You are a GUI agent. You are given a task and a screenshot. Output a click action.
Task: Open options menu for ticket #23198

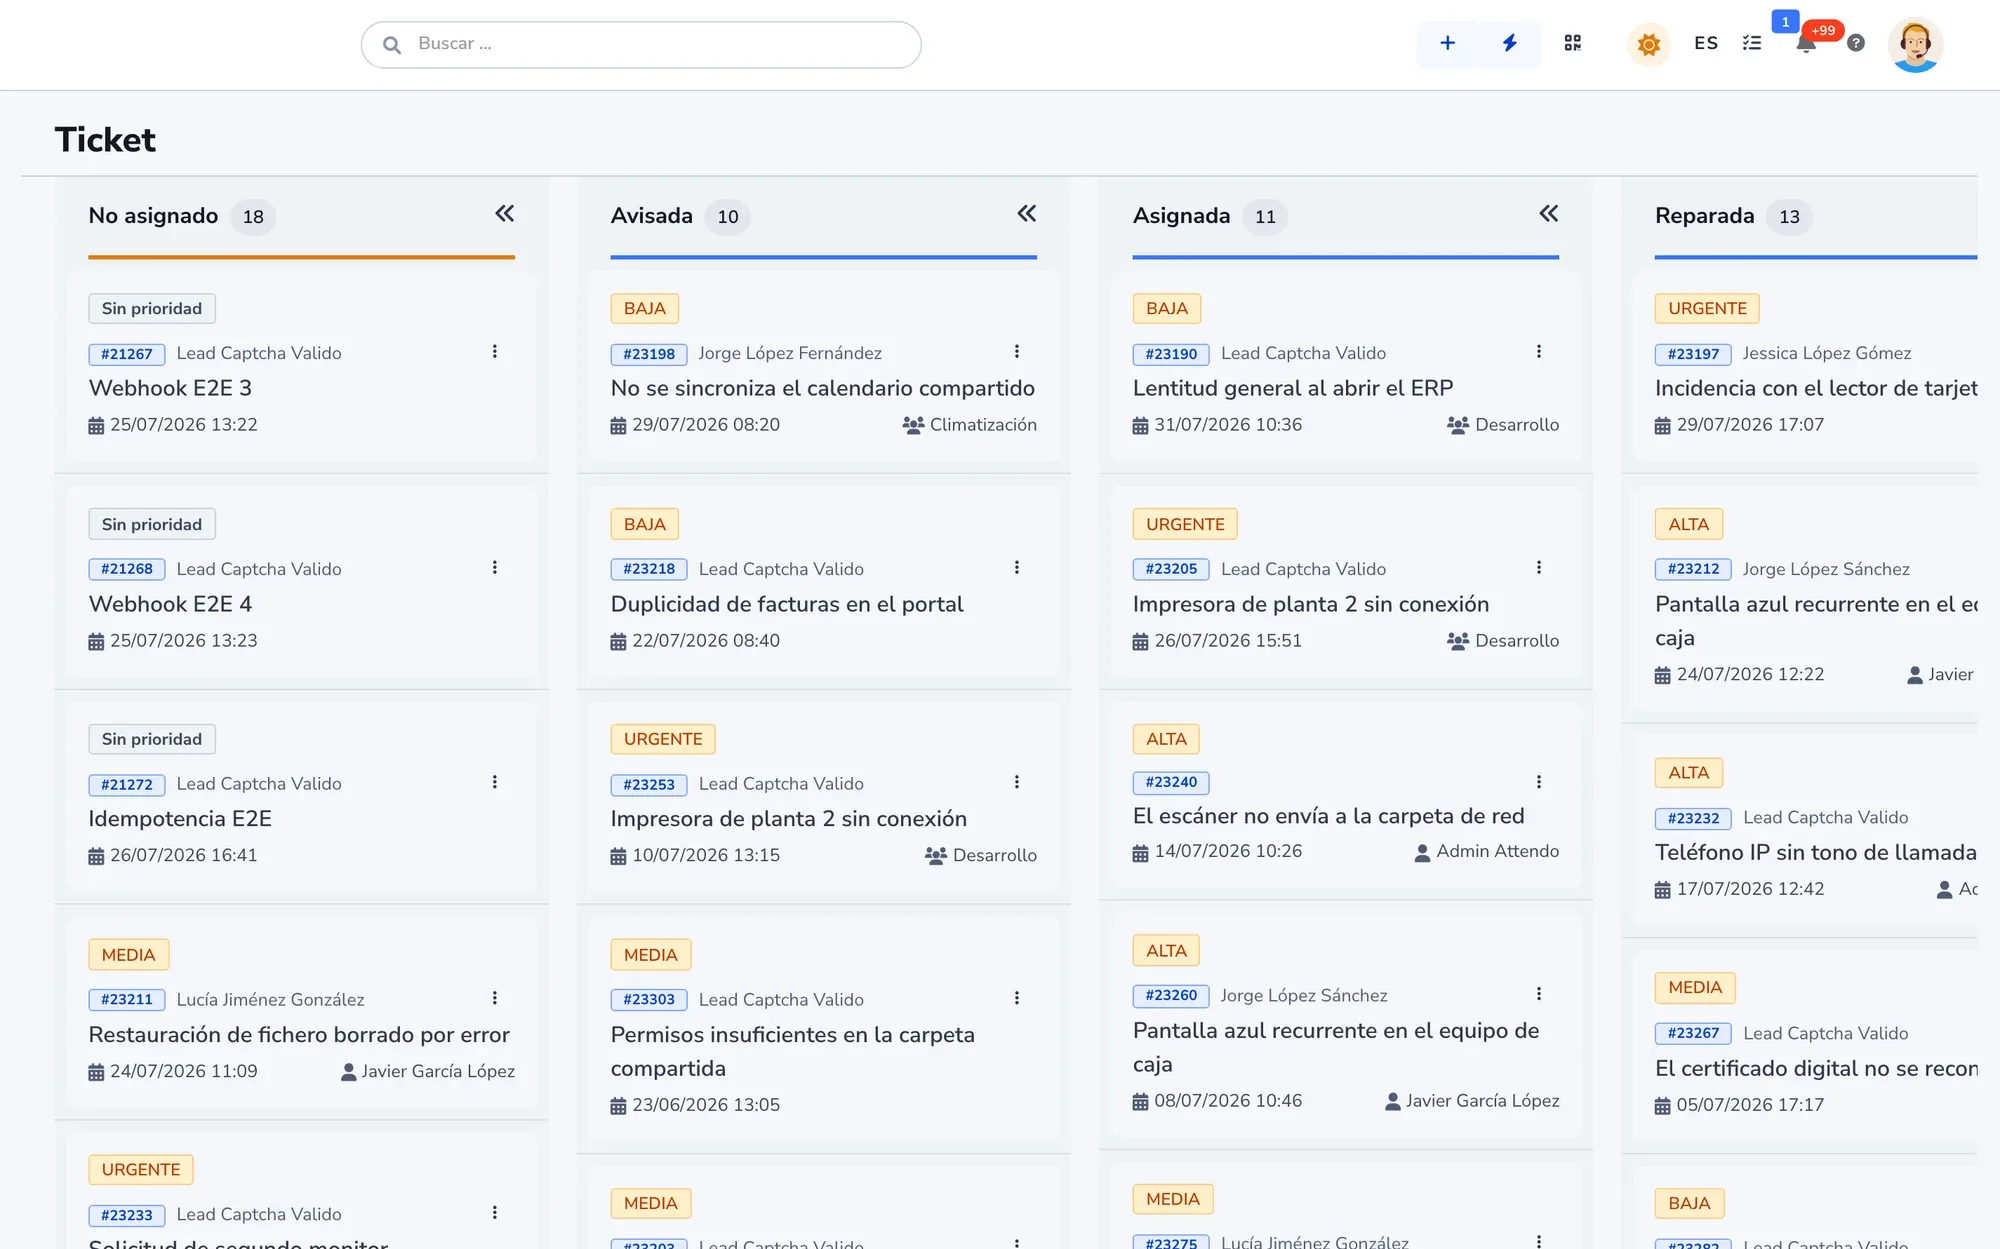click(x=1017, y=352)
